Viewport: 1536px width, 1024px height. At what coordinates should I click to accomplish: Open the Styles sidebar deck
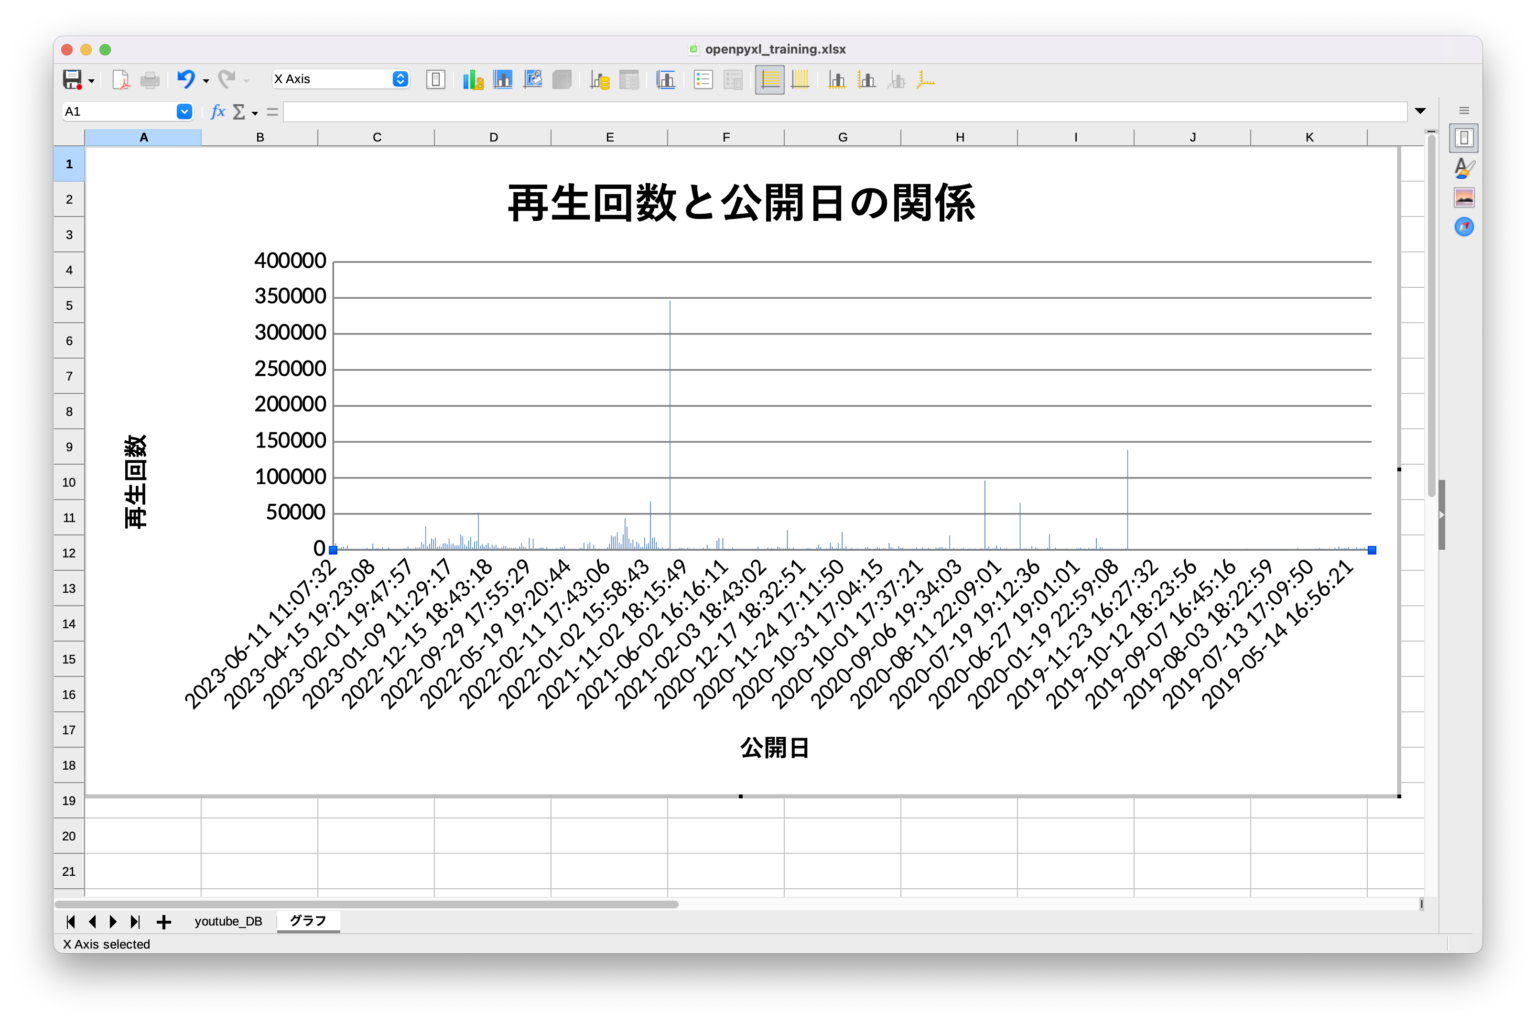(x=1463, y=167)
